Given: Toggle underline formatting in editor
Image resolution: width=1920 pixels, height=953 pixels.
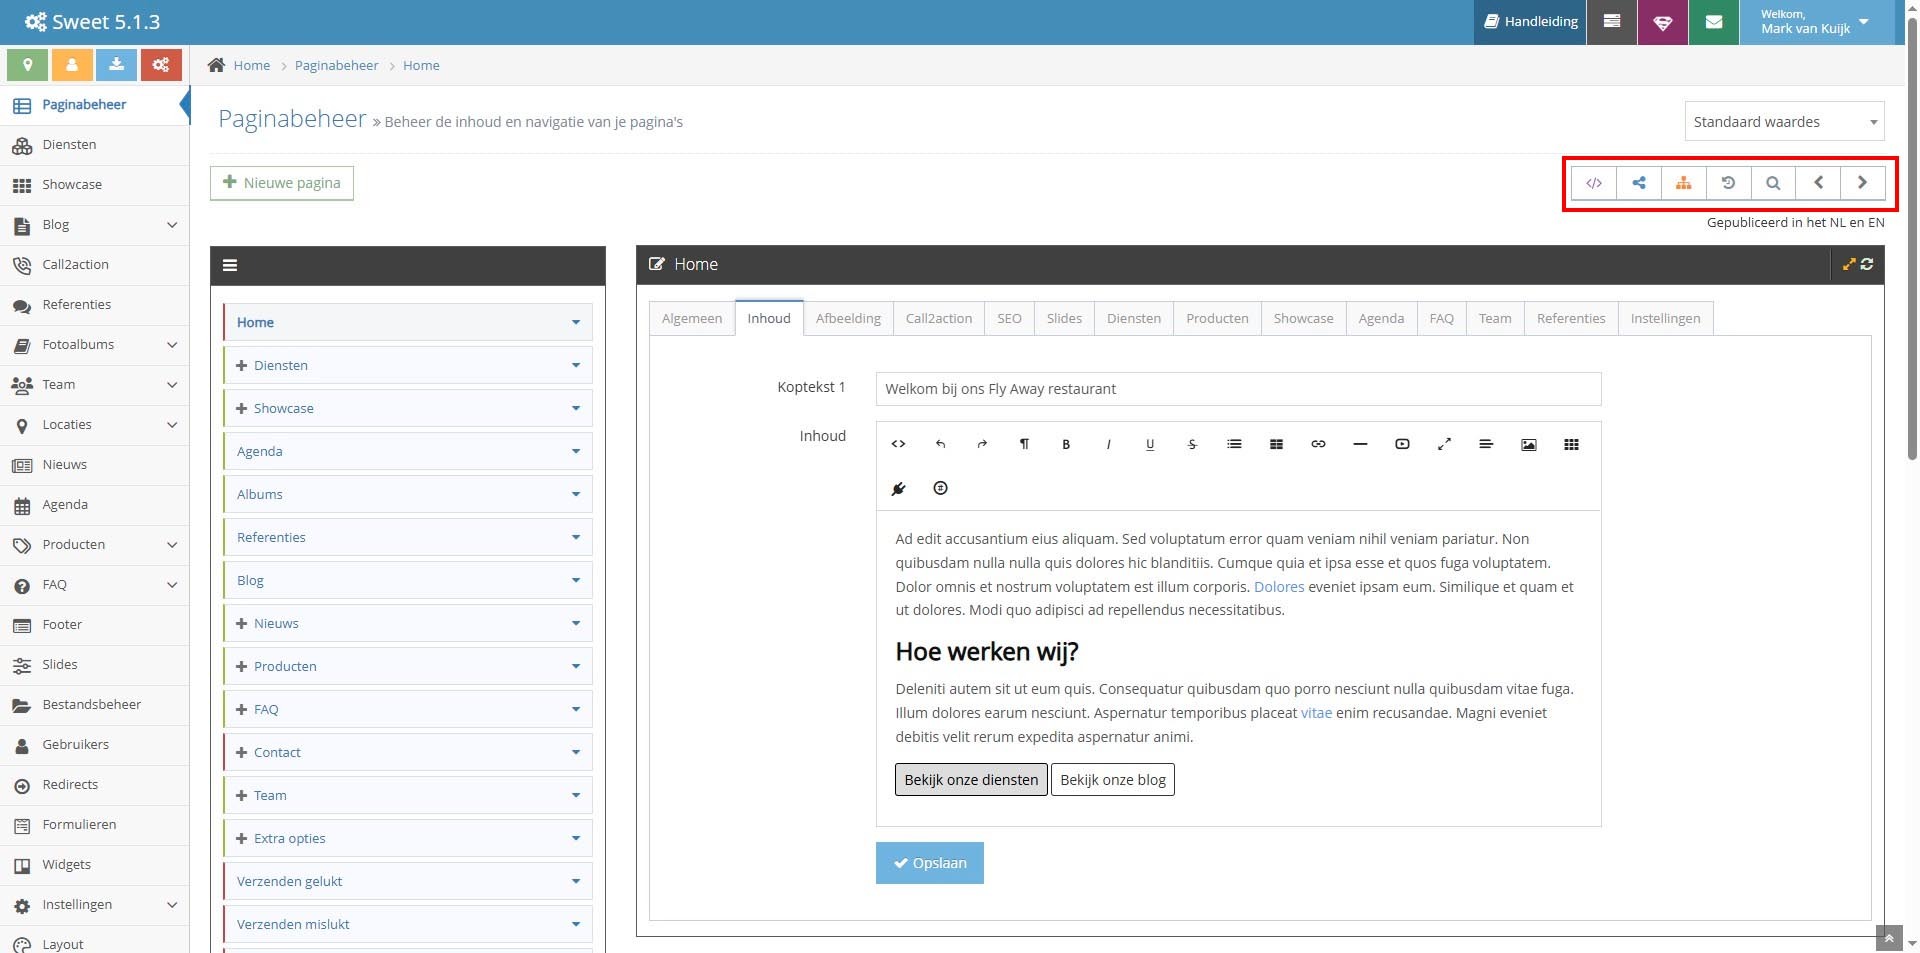Looking at the screenshot, I should pos(1150,444).
